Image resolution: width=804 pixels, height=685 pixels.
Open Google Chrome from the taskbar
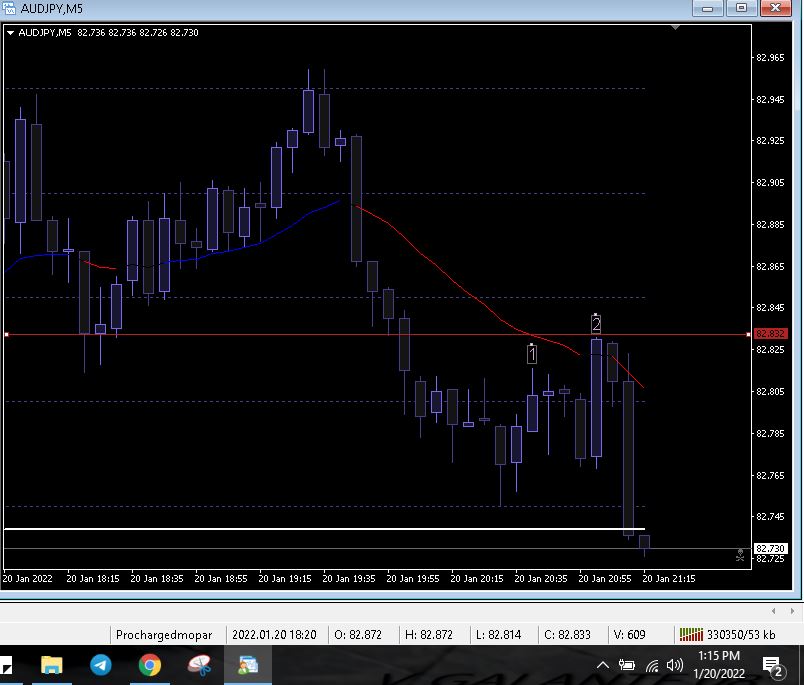click(x=149, y=665)
